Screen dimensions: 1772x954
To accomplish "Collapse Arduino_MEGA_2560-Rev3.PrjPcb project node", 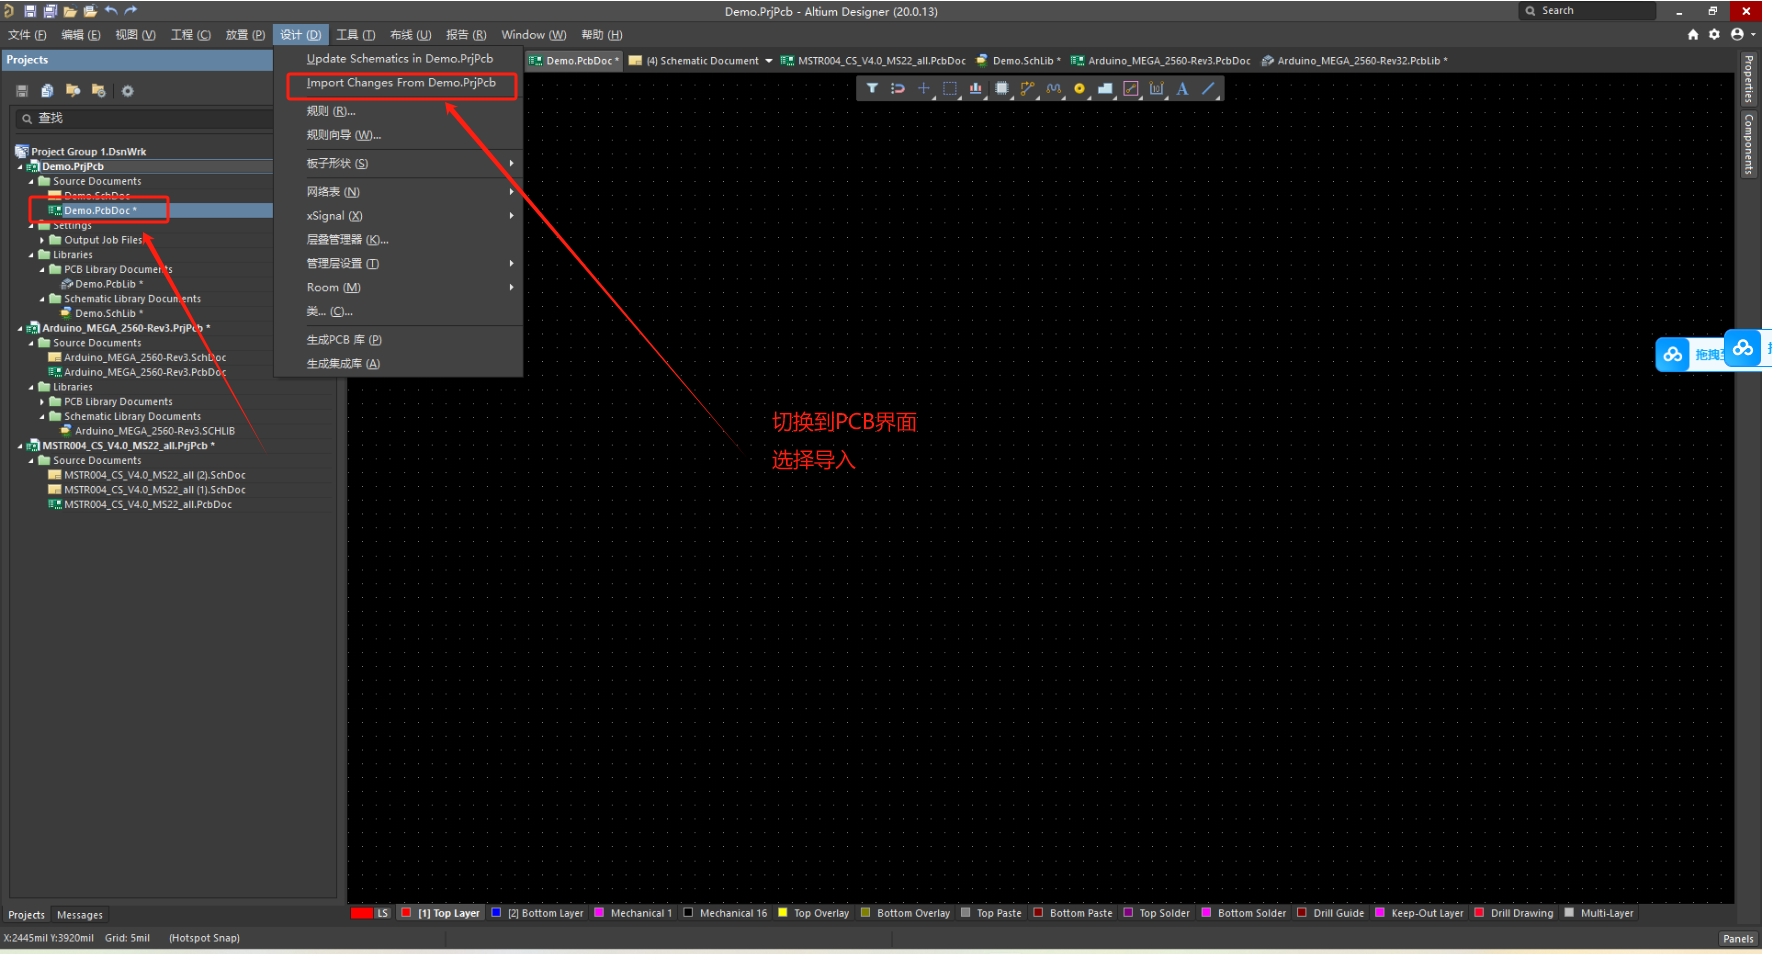I will pos(20,328).
